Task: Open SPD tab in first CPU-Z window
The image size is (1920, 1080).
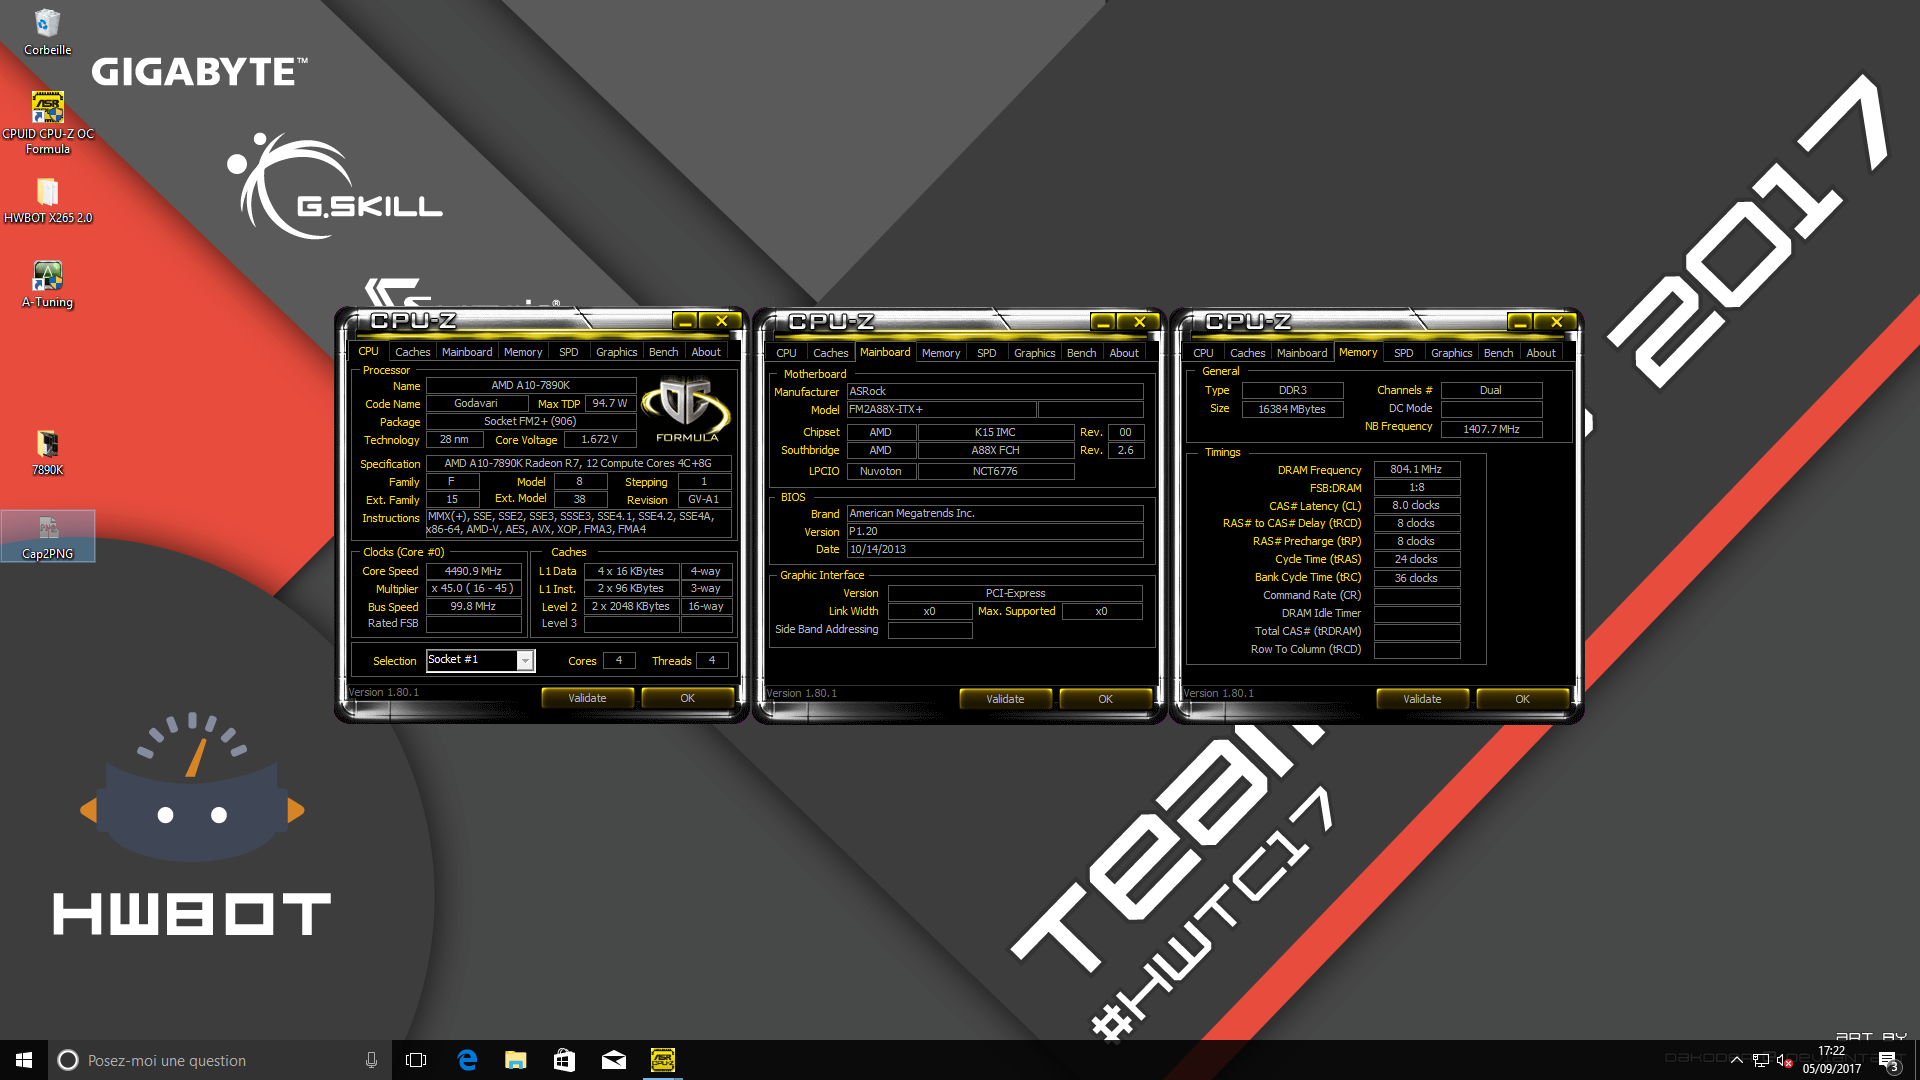Action: pyautogui.click(x=568, y=352)
